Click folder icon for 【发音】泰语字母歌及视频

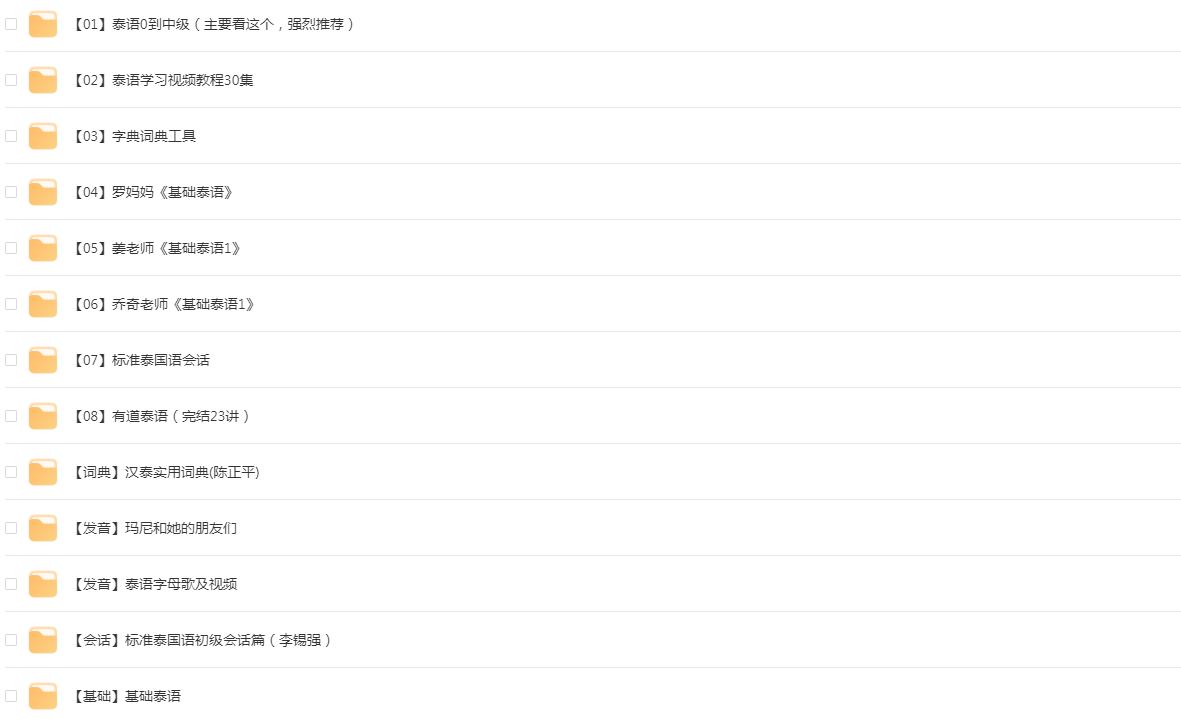(43, 584)
